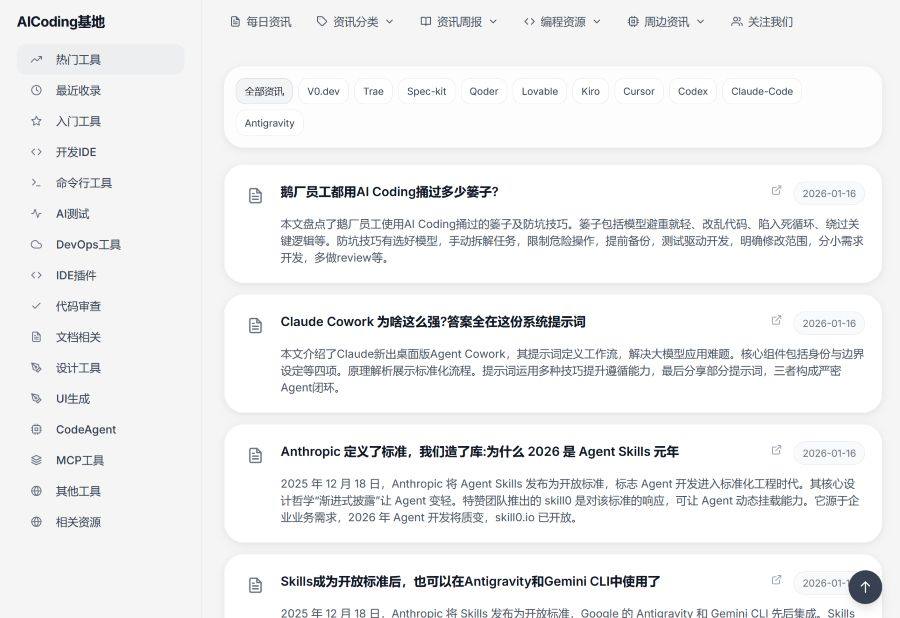Image resolution: width=900 pixels, height=618 pixels.
Task: Click the scroll-to-top arrow button
Action: 865,587
